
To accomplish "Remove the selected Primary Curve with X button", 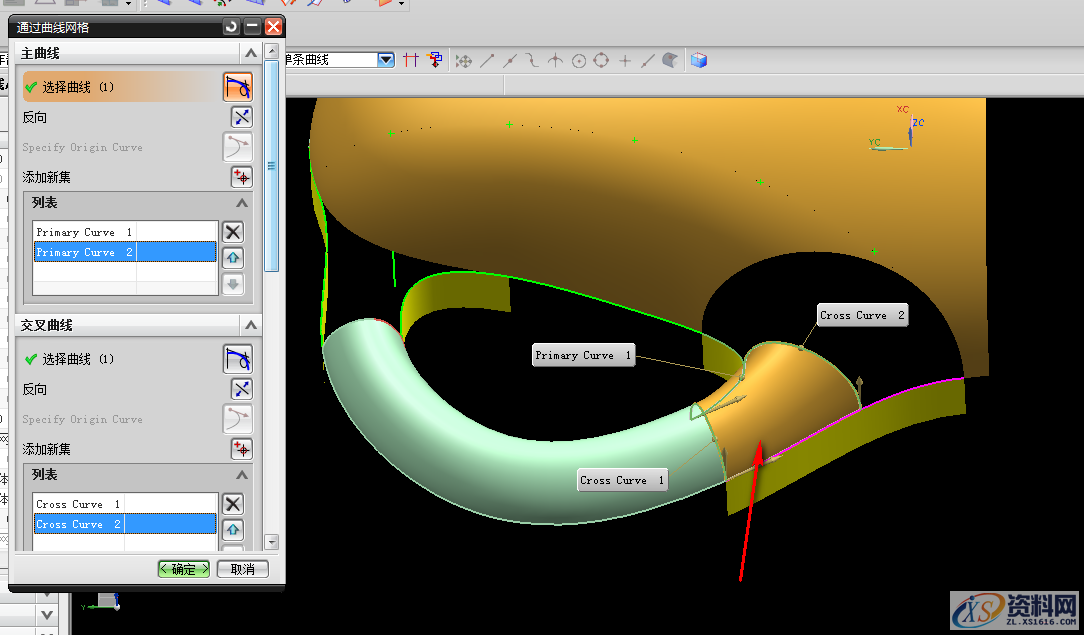I will 232,232.
